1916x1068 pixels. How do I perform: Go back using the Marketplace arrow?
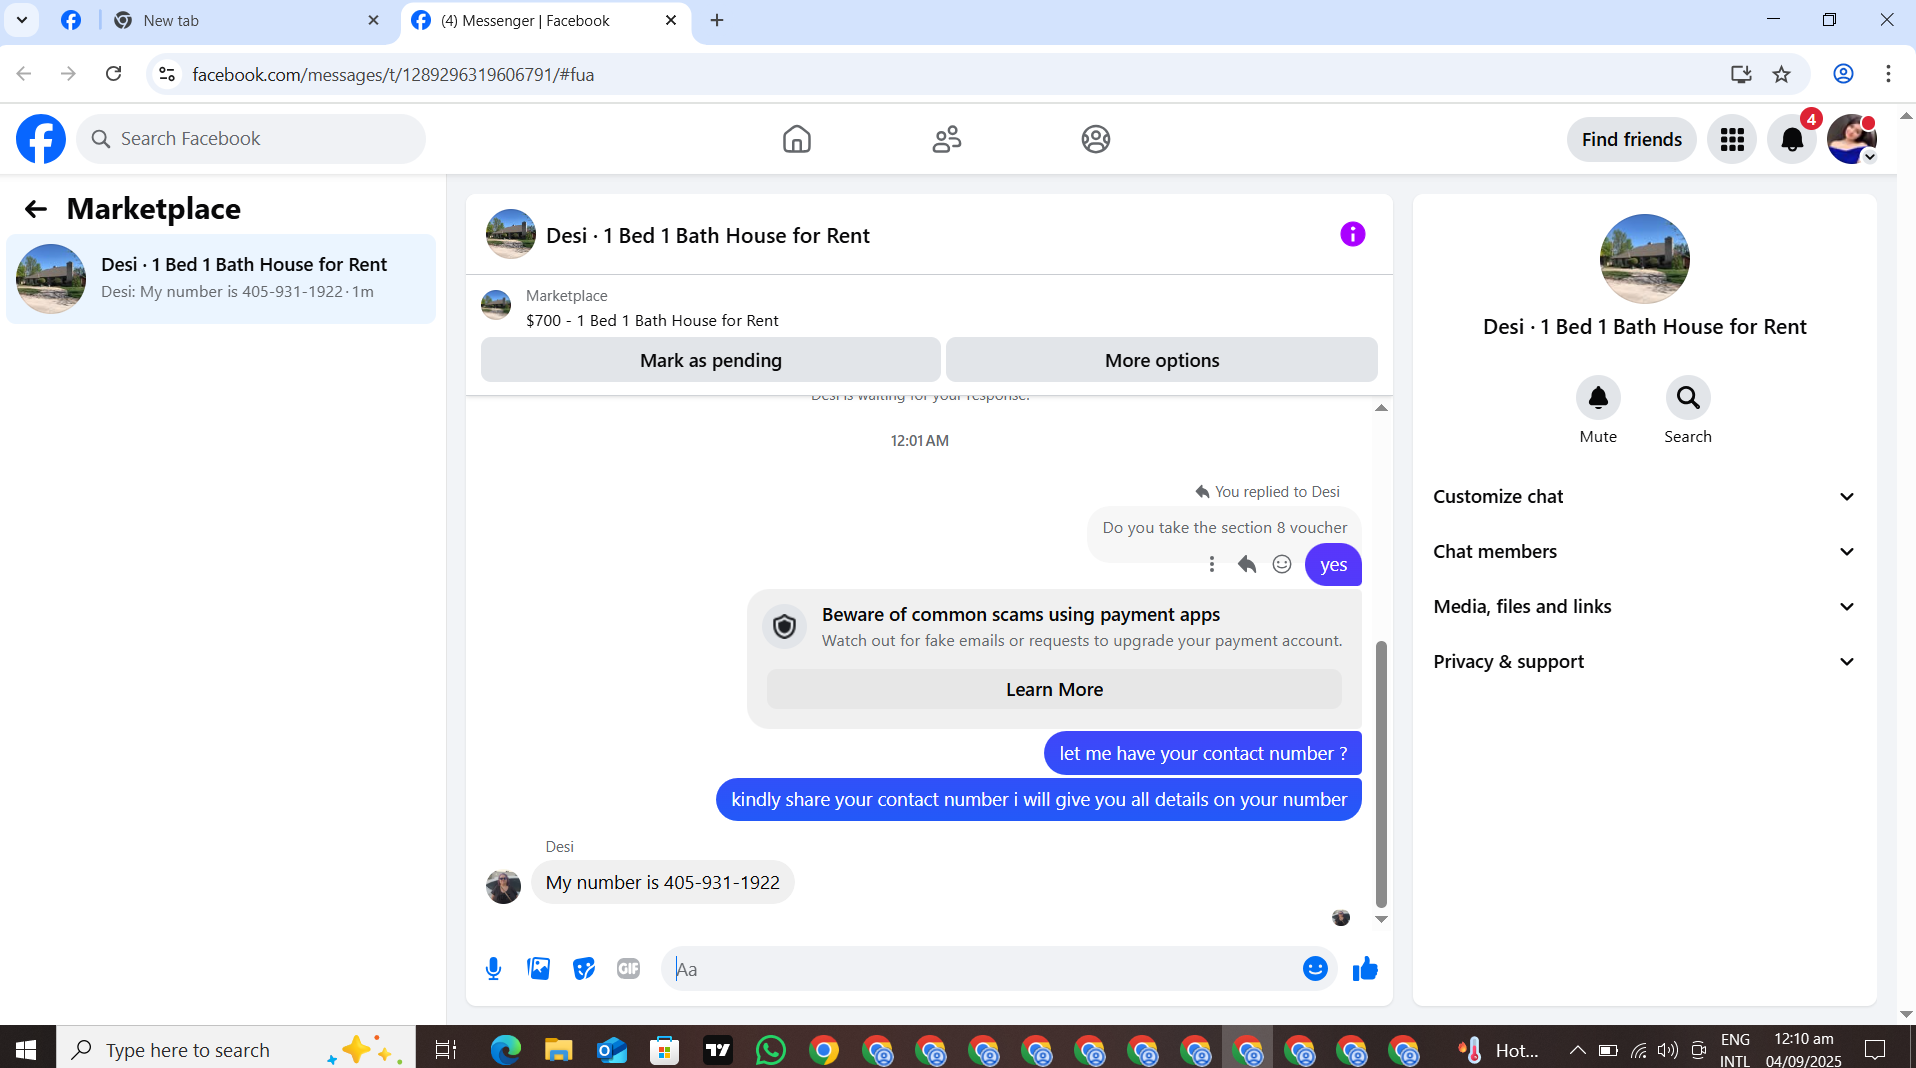tap(36, 209)
